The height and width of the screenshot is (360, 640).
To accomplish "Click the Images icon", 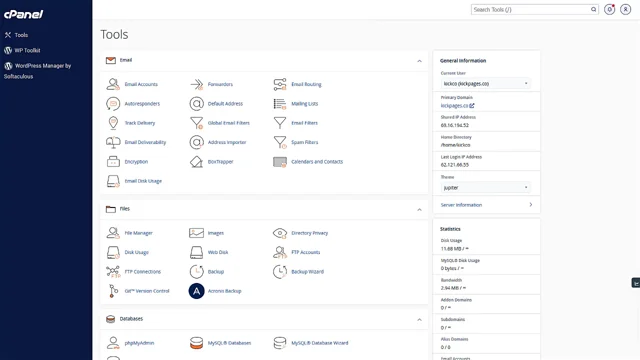I will pyautogui.click(x=196, y=233).
